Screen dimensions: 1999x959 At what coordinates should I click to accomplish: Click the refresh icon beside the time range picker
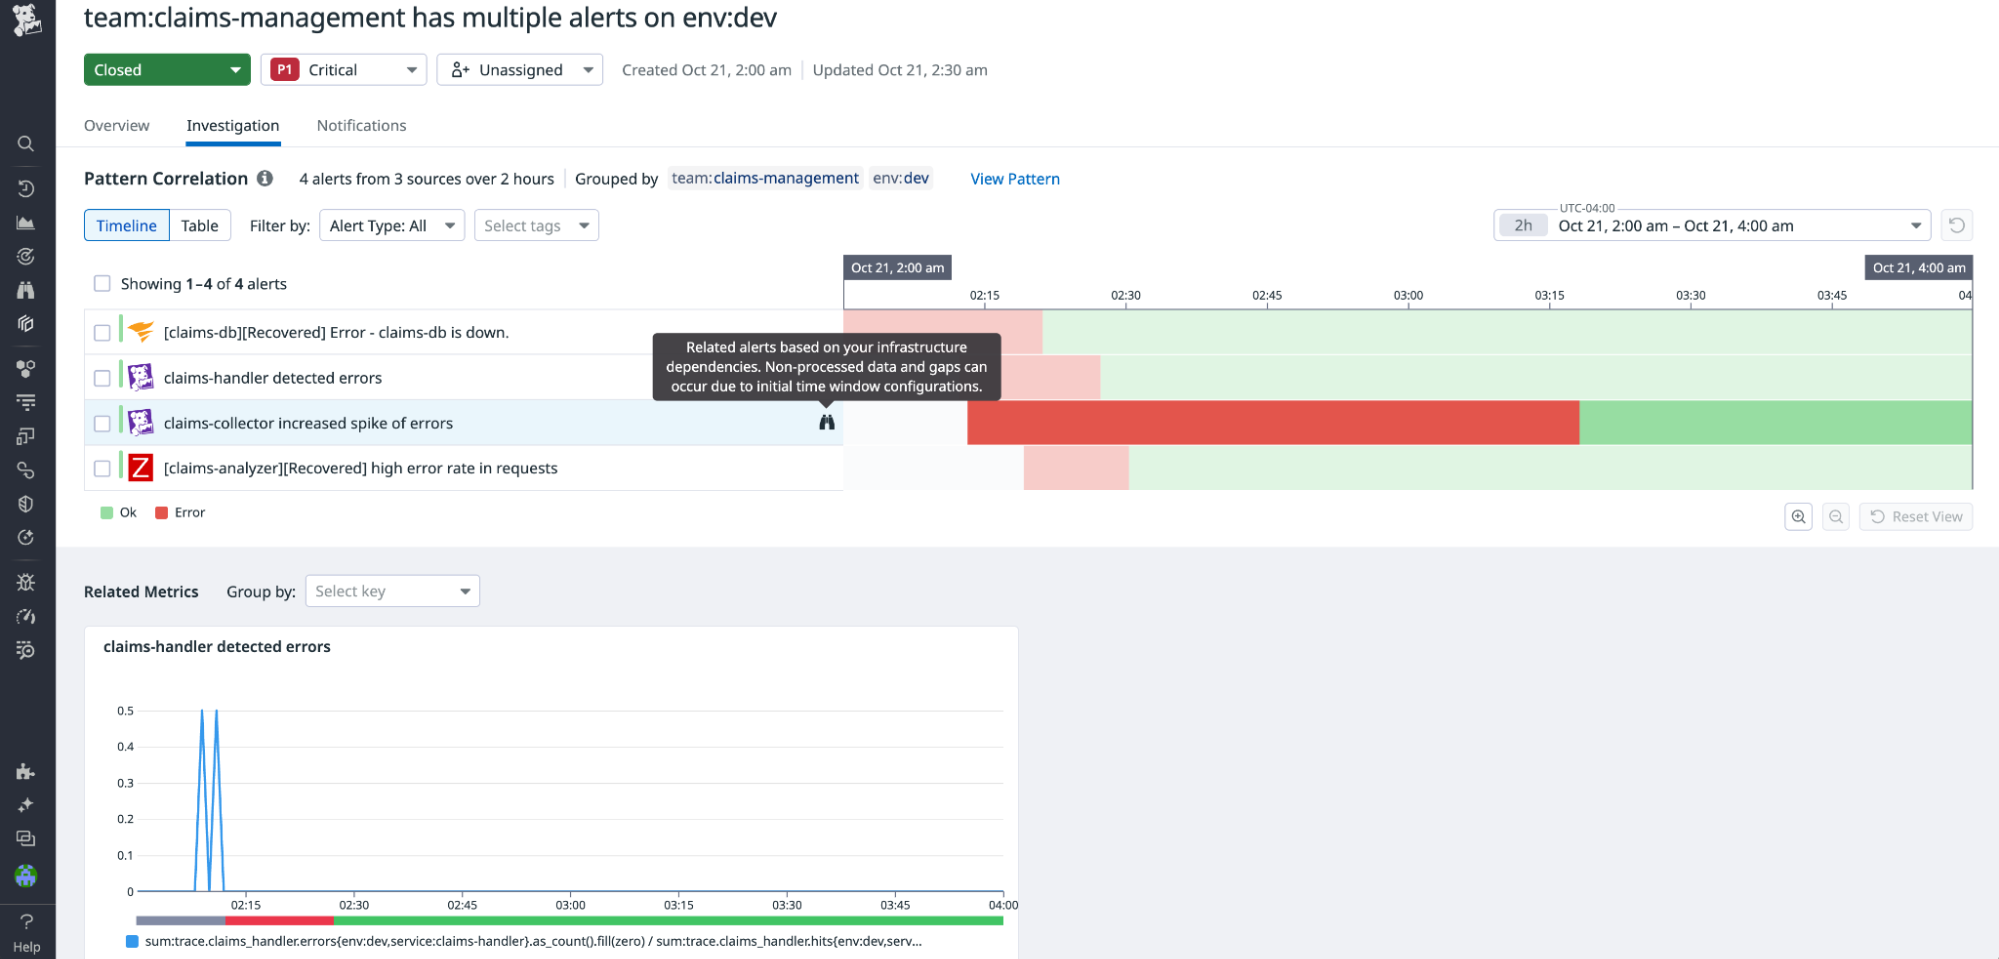coord(1957,225)
